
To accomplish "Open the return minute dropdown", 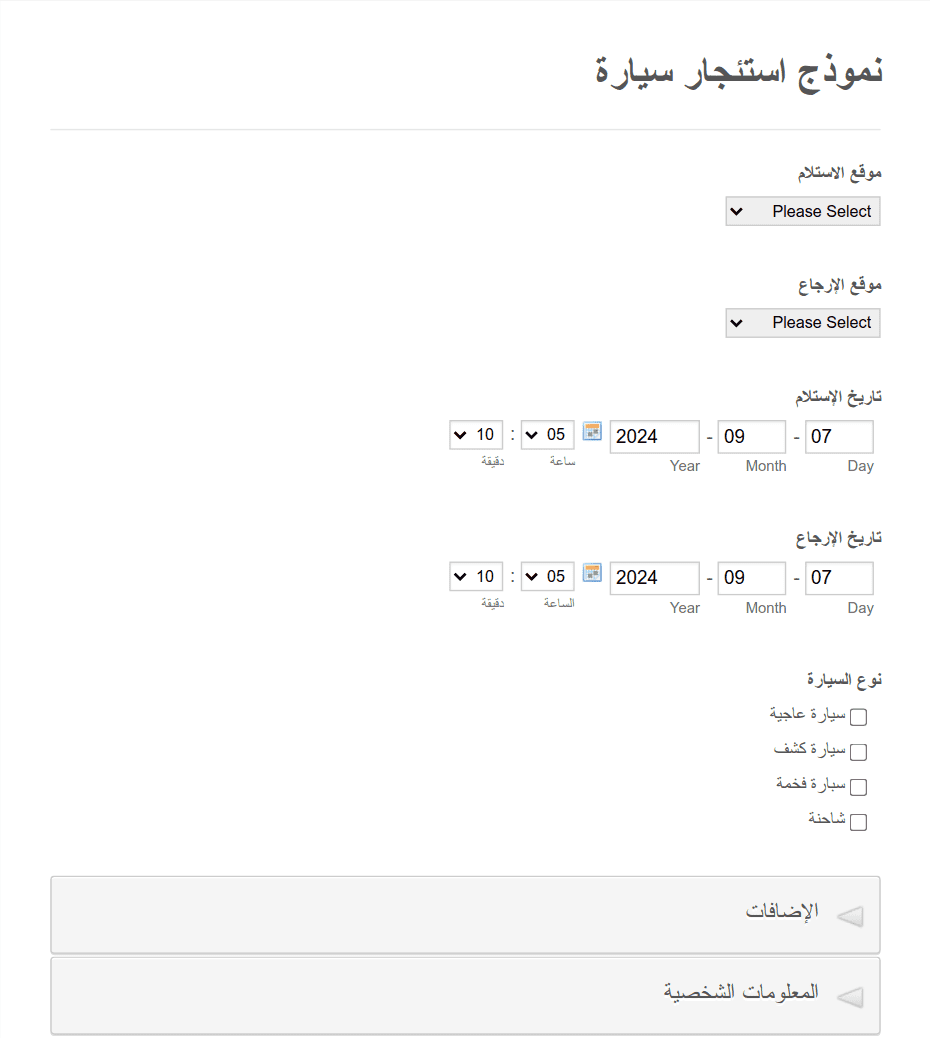I will pos(476,577).
